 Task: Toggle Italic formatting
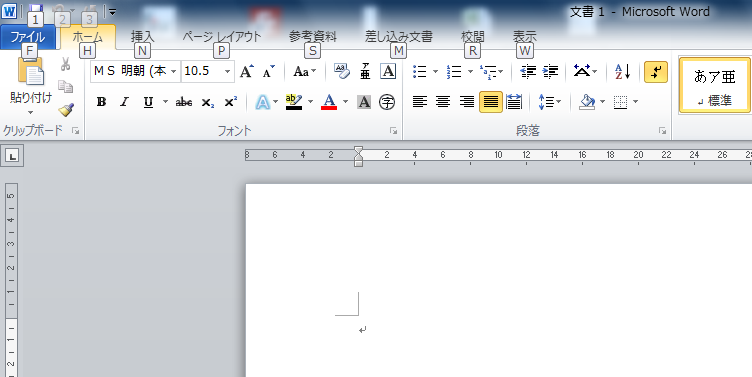coord(125,102)
